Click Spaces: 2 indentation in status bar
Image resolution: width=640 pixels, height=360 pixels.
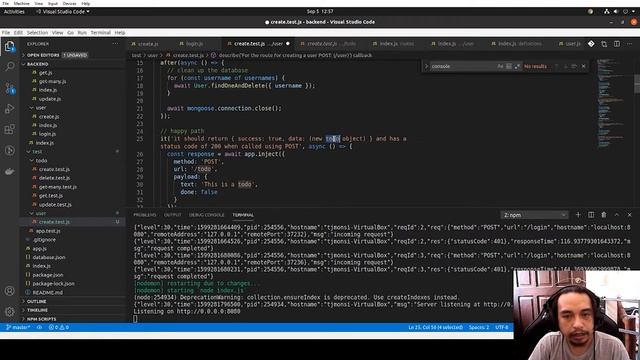(x=479, y=327)
